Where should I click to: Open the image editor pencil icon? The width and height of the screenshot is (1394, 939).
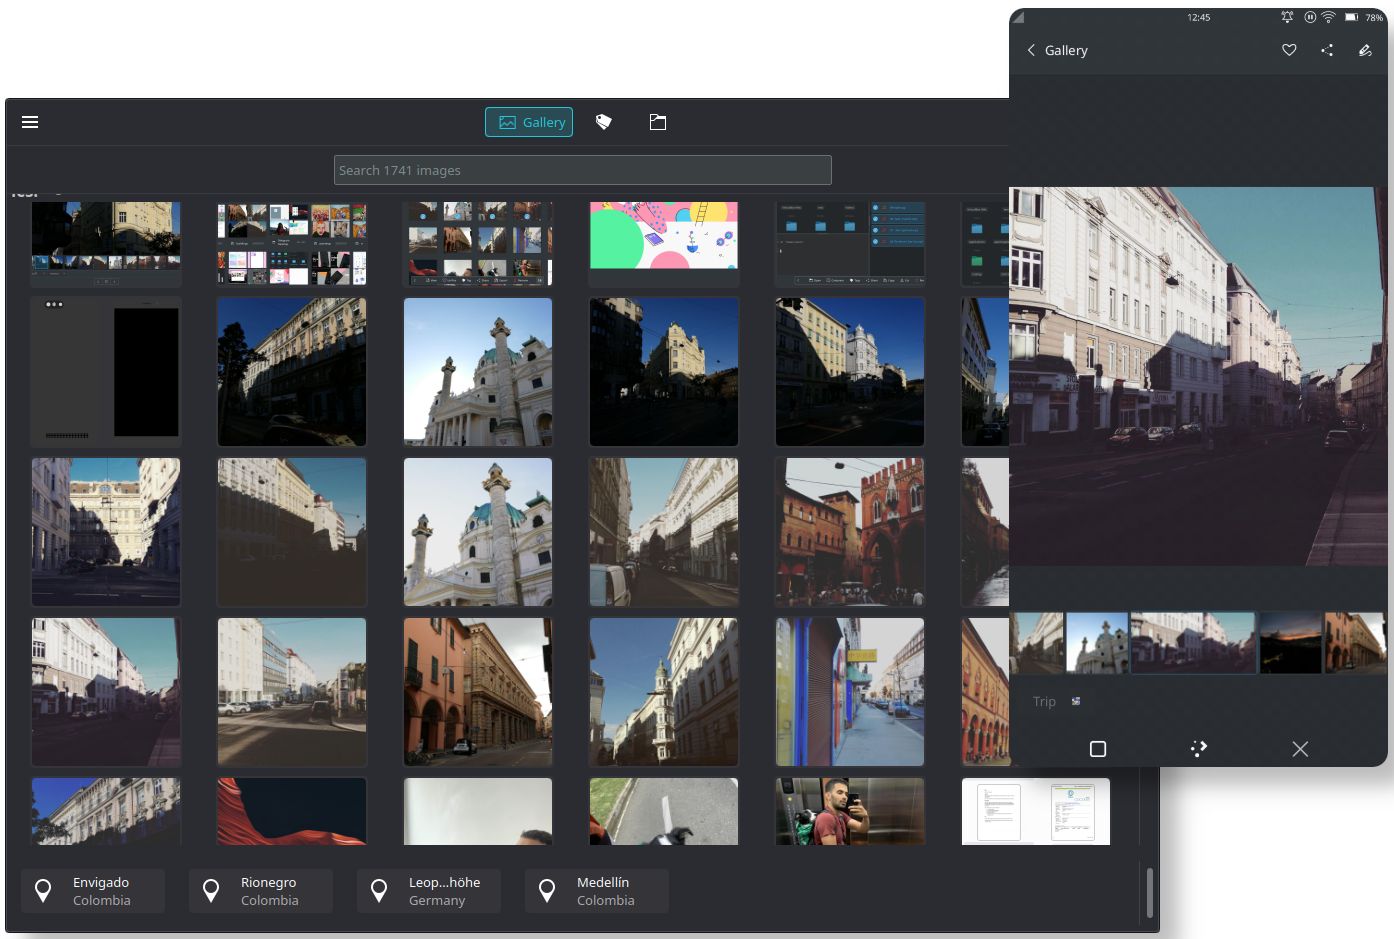tap(1365, 50)
